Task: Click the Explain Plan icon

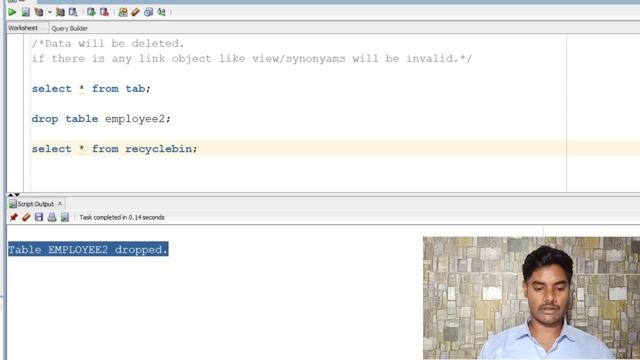Action: tap(39, 12)
